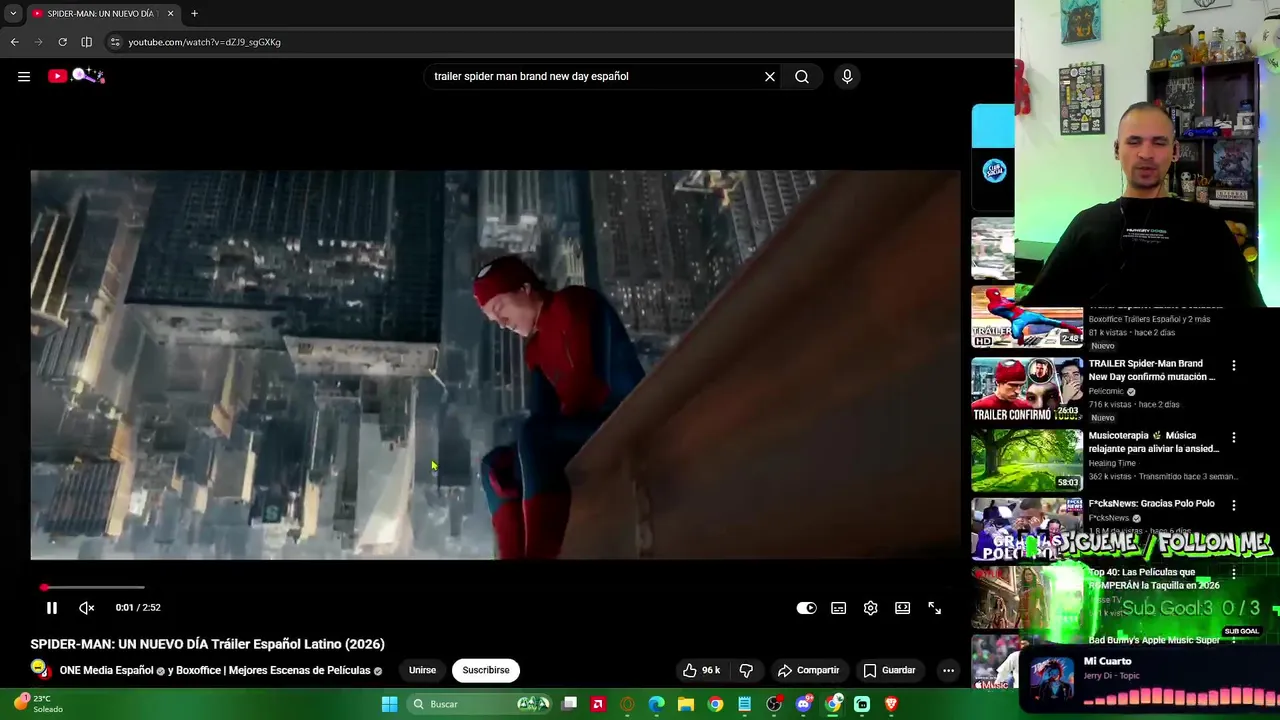Screen dimensions: 1280x720
Task: Open options for Musicoterapia video
Action: pyautogui.click(x=1233, y=438)
